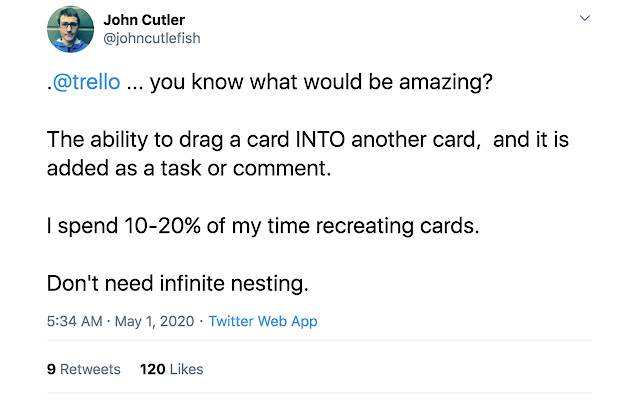
Task: View the 120 Likes list
Action: pos(171,369)
